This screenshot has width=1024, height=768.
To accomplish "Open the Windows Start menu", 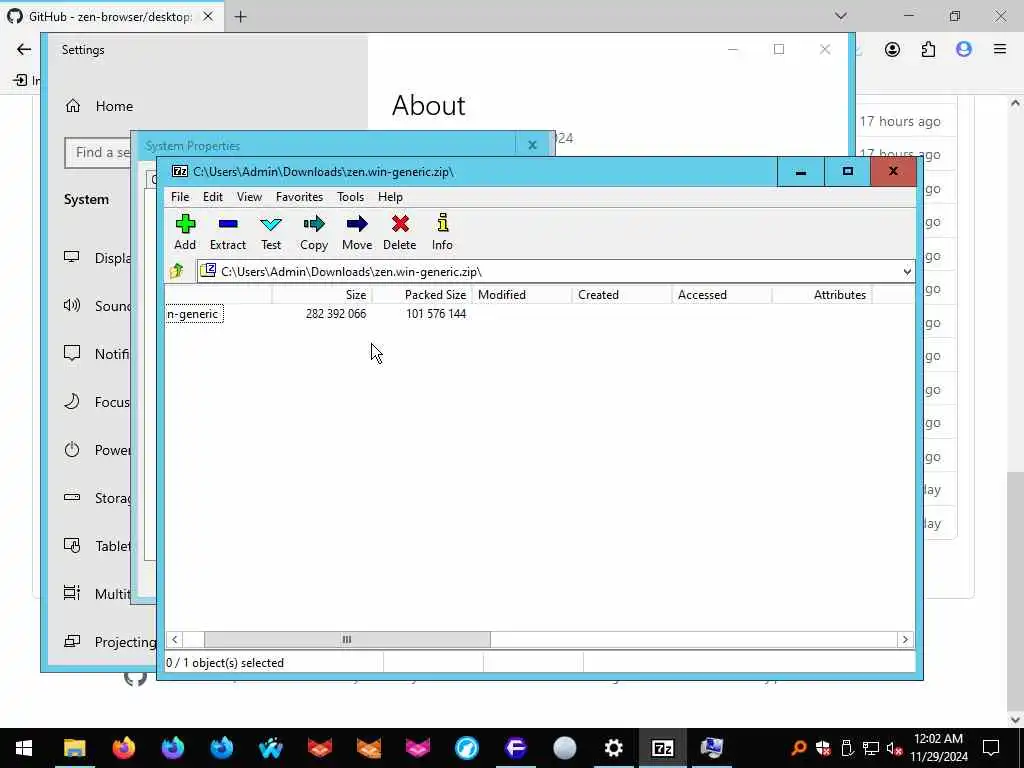I will pos(24,748).
